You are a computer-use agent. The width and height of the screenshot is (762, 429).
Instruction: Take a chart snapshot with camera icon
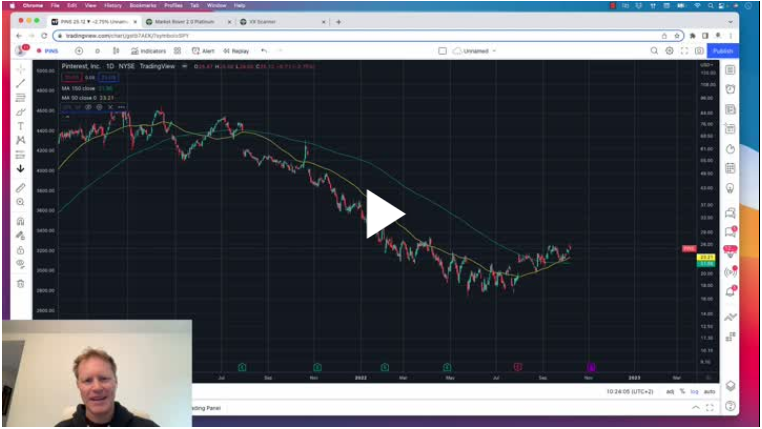click(699, 51)
